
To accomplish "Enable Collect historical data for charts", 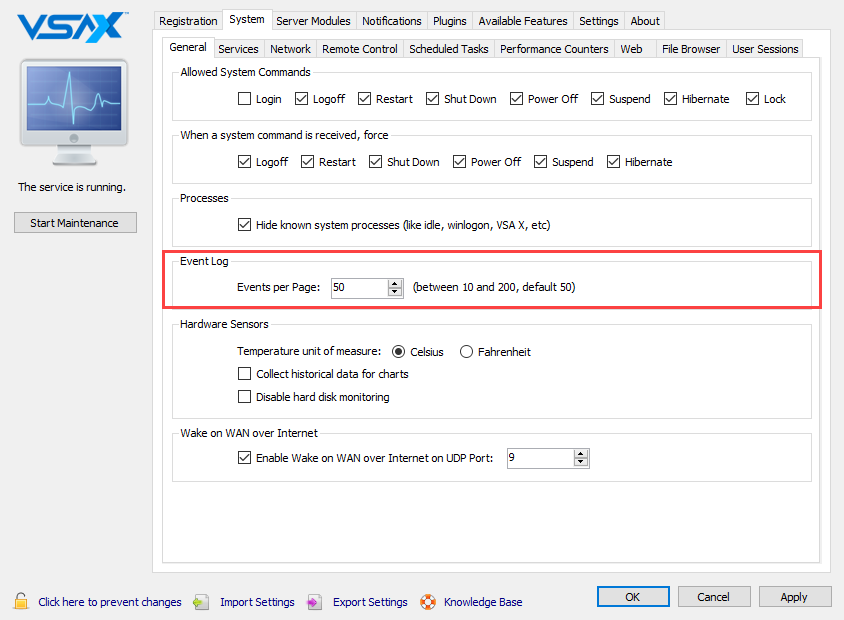I will click(244, 373).
